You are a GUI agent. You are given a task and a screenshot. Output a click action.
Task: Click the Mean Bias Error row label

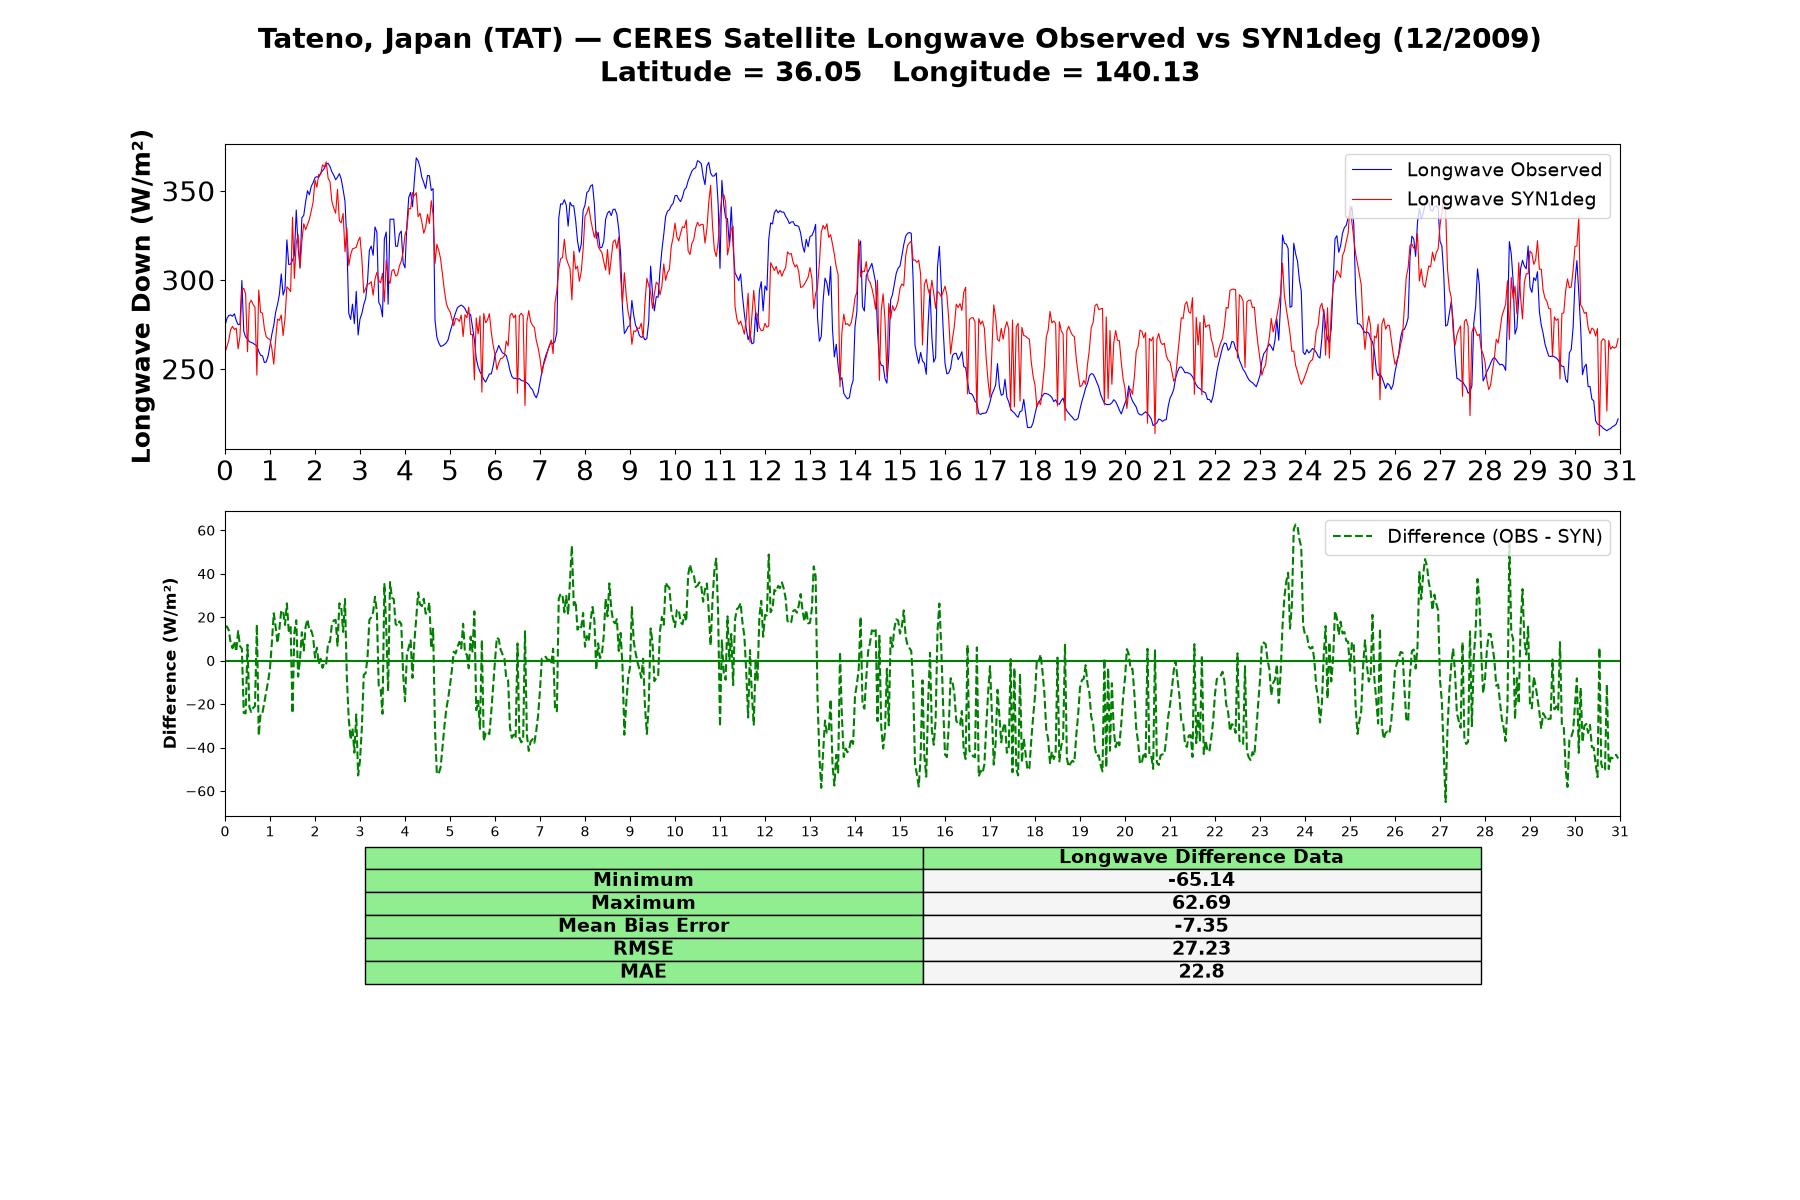644,926
